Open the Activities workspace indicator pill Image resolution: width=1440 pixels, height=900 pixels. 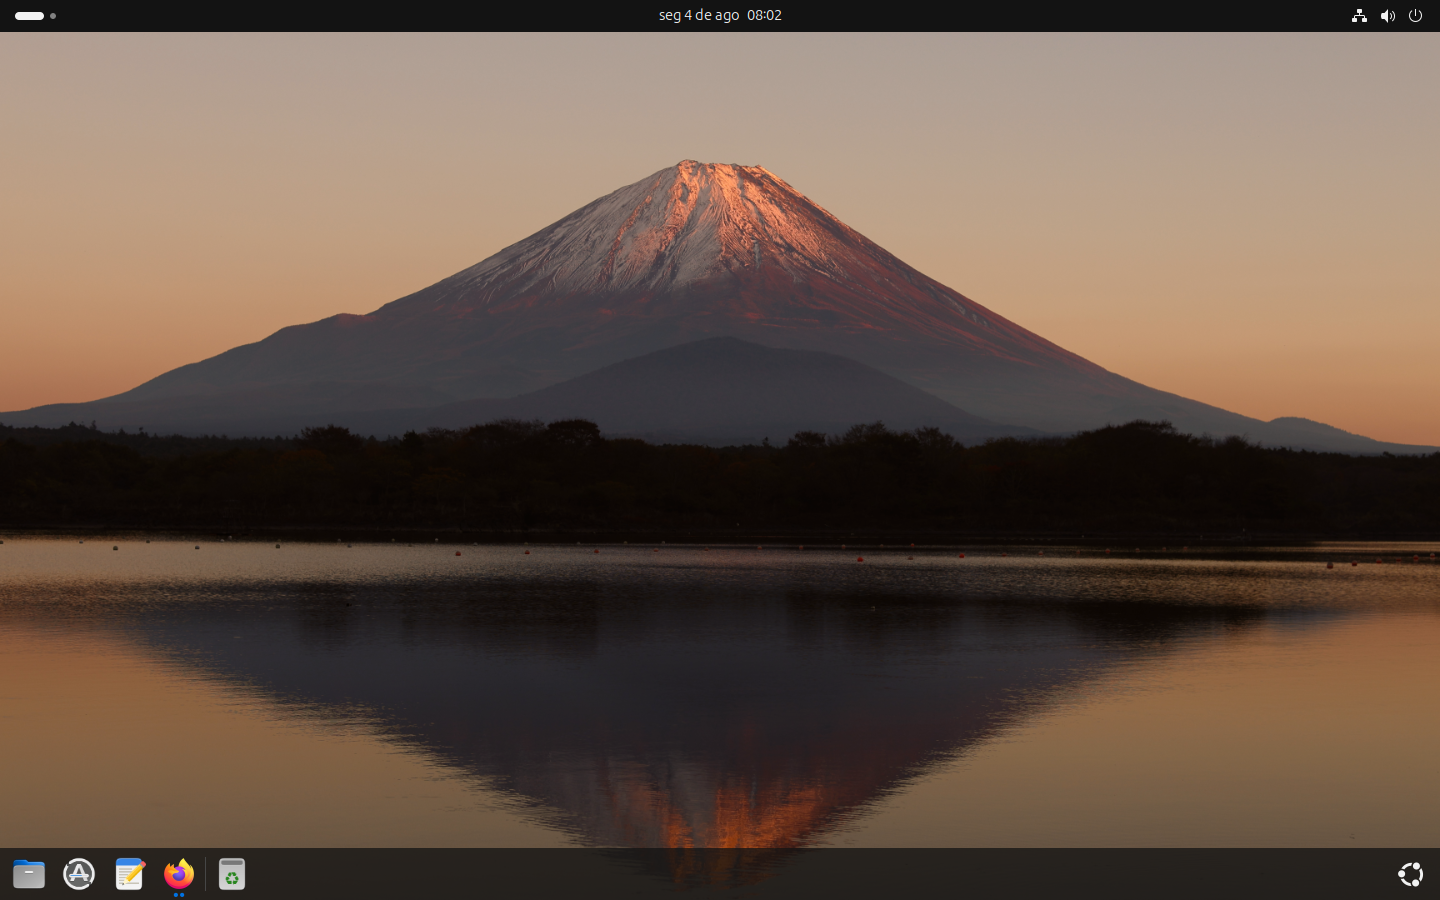29,16
